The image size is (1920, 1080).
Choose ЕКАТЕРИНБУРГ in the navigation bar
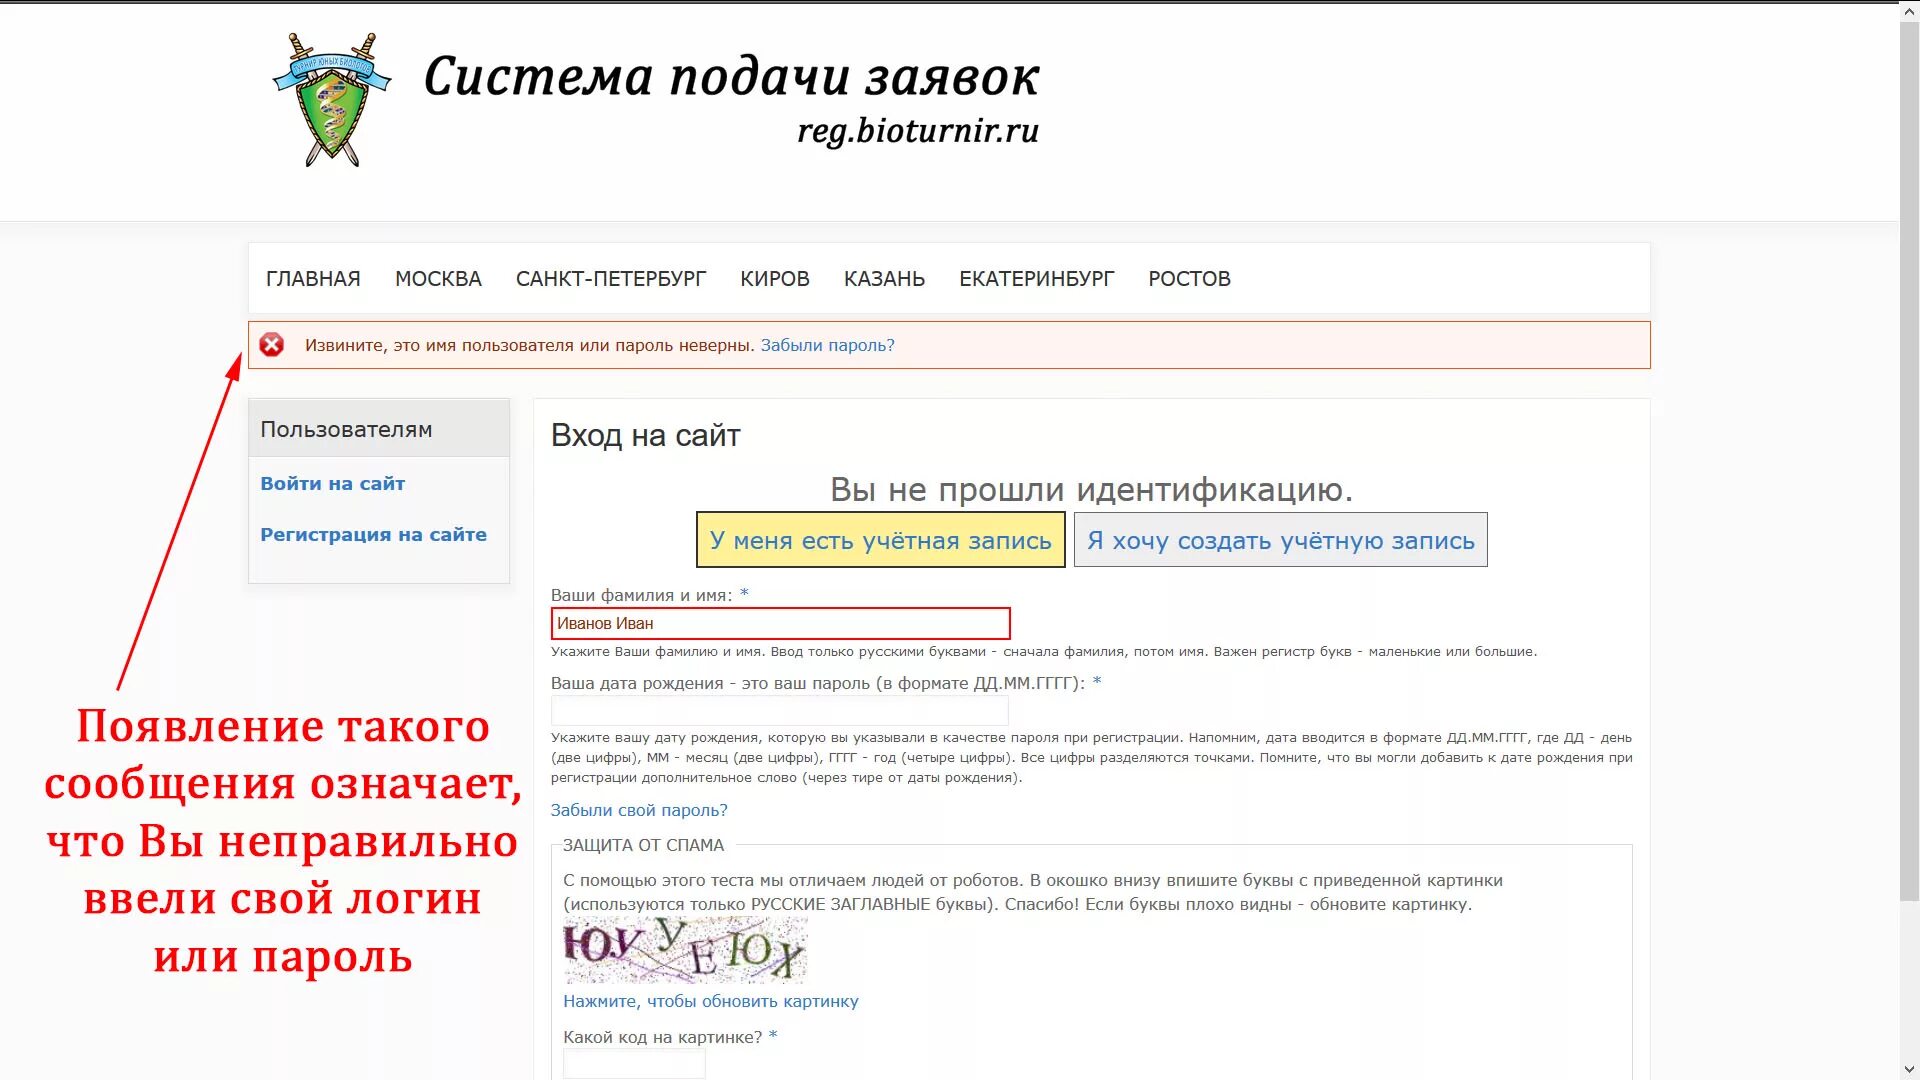[1036, 279]
